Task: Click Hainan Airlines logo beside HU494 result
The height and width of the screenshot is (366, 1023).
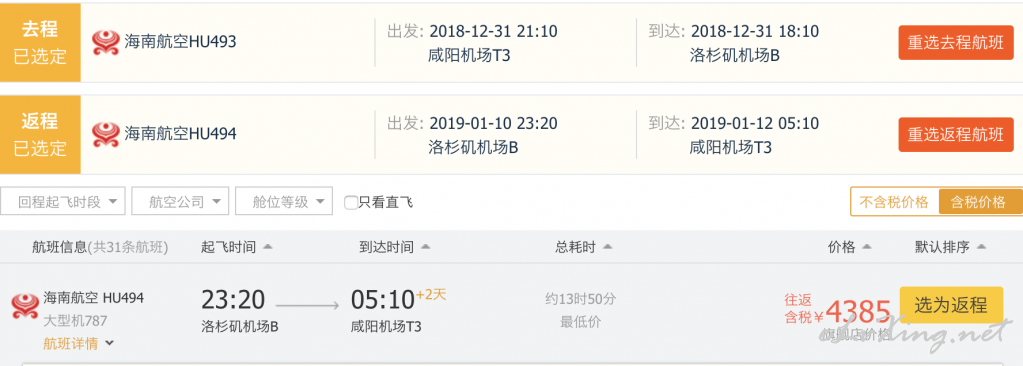Action: coord(25,307)
